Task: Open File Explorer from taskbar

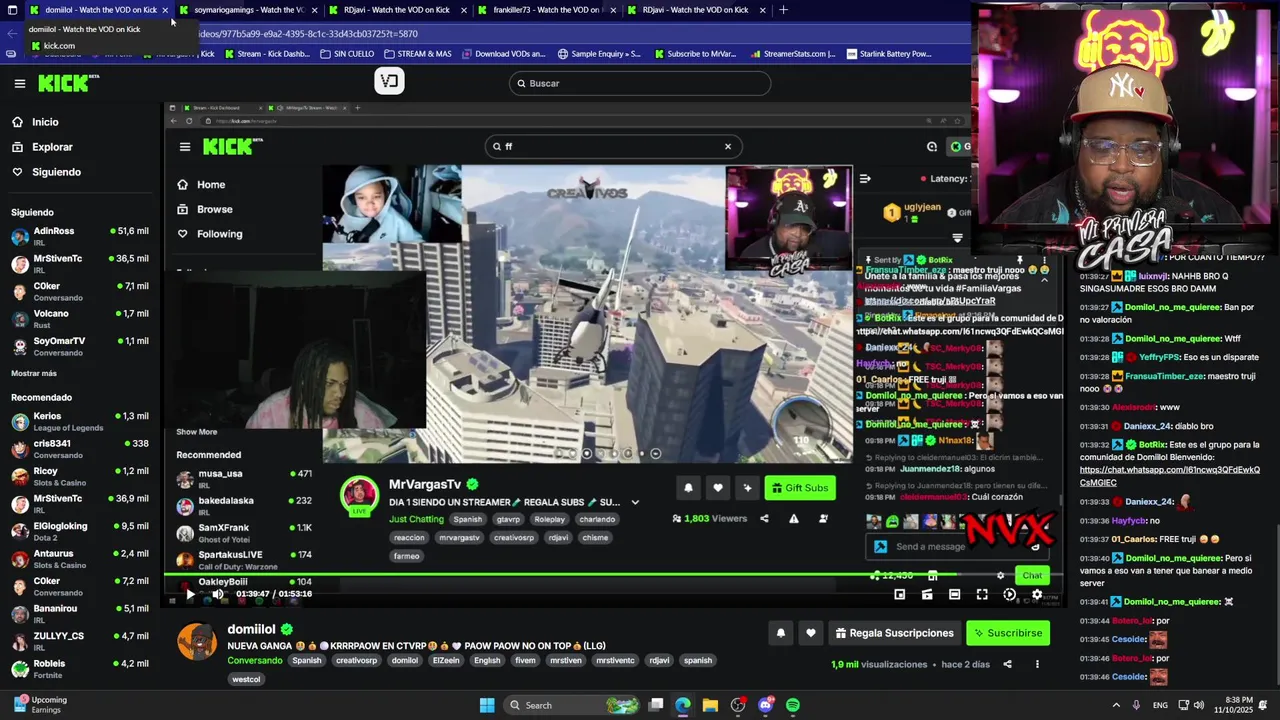Action: coord(710,705)
